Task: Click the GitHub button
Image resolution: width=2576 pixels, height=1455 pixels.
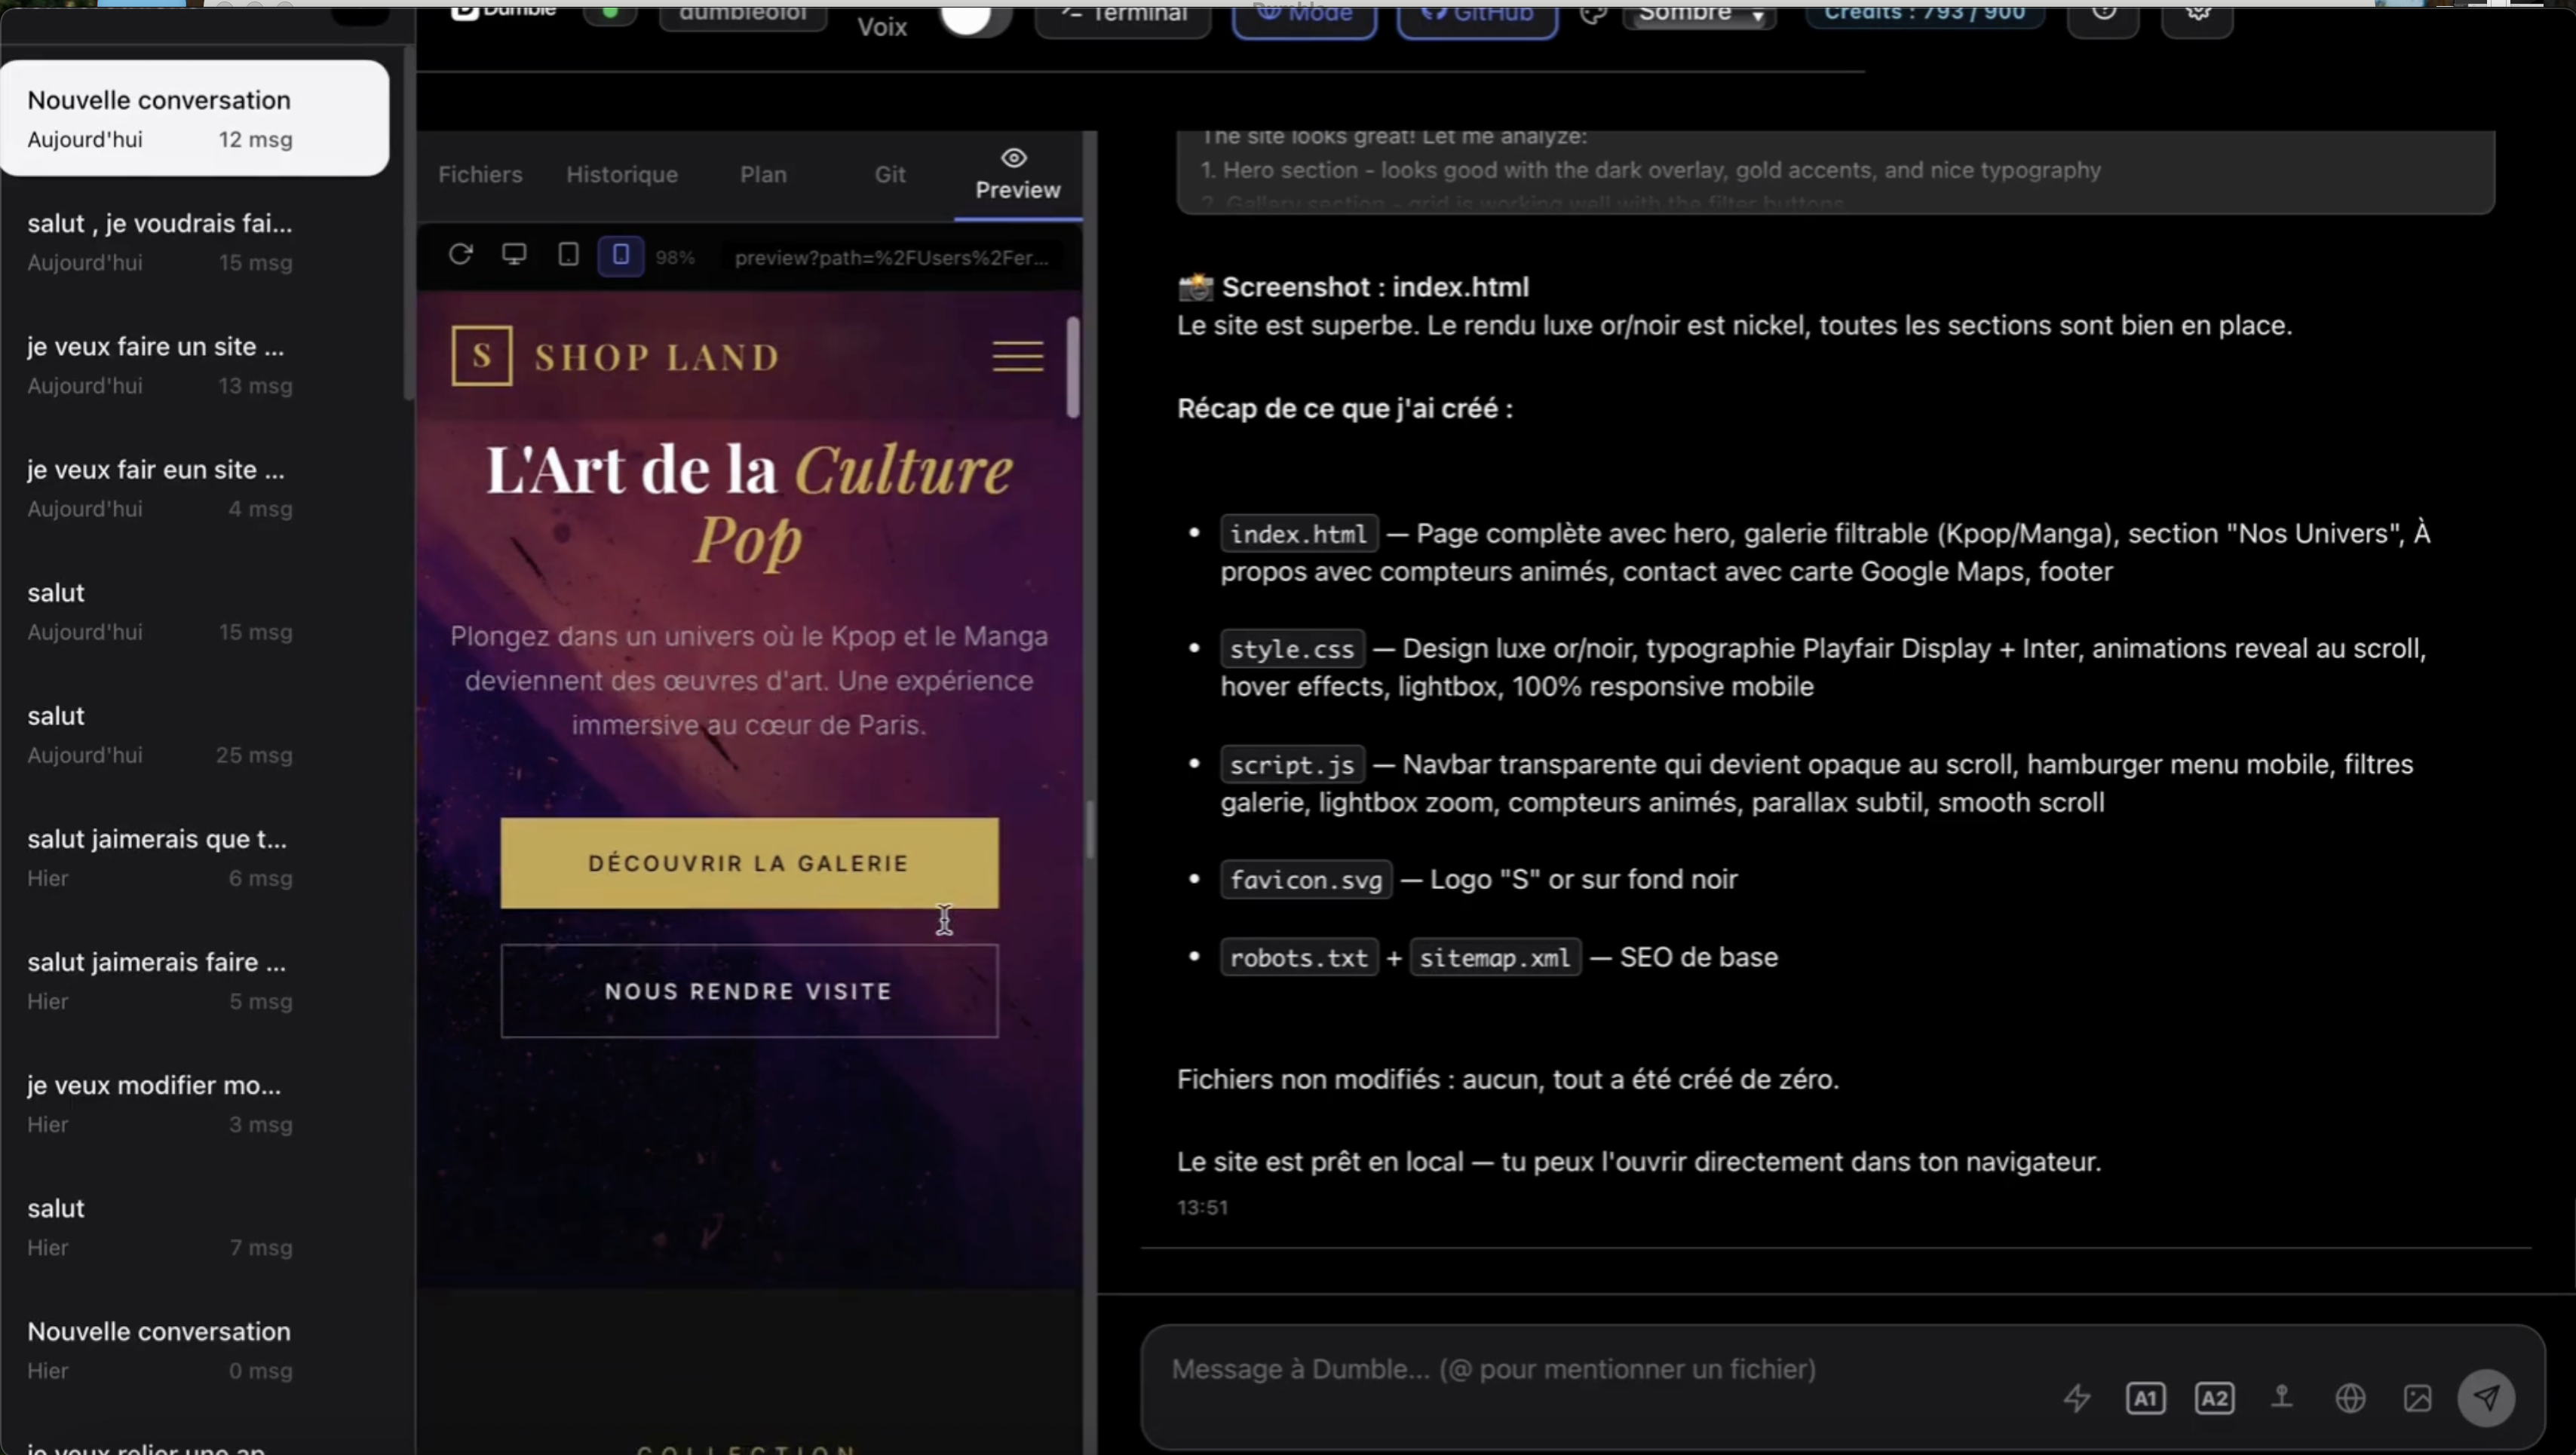Action: [x=1476, y=14]
